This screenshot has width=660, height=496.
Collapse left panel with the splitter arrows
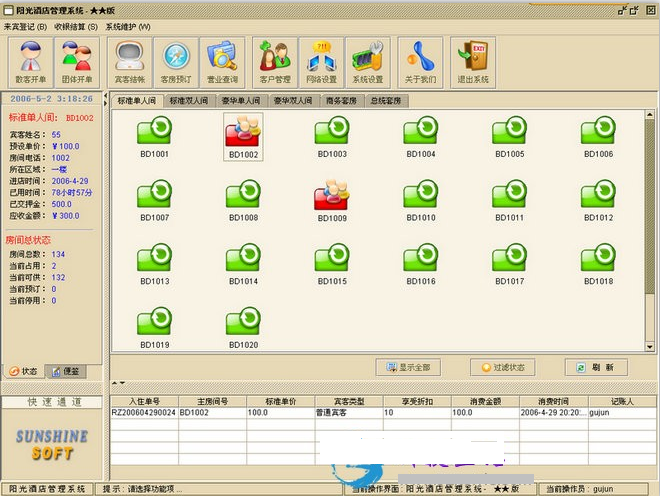tap(106, 99)
